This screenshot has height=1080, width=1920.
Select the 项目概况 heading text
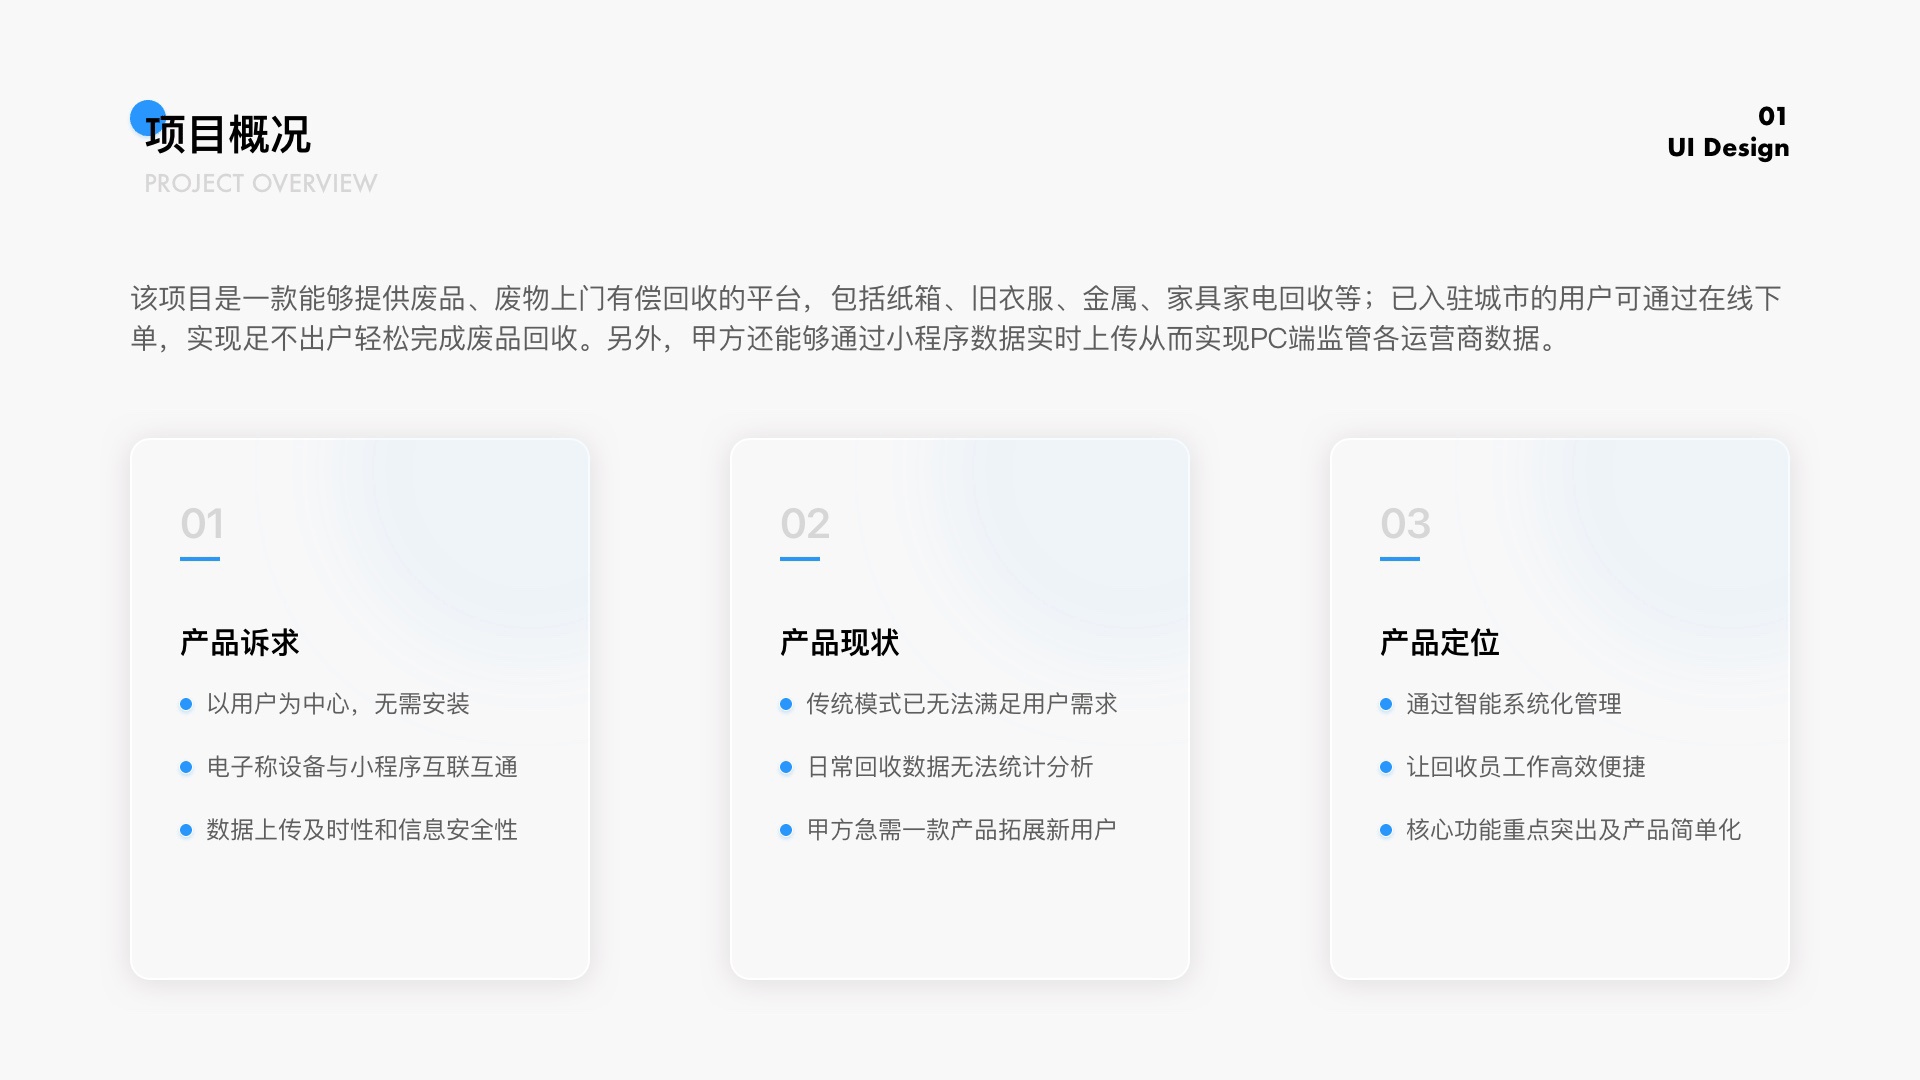(x=228, y=135)
